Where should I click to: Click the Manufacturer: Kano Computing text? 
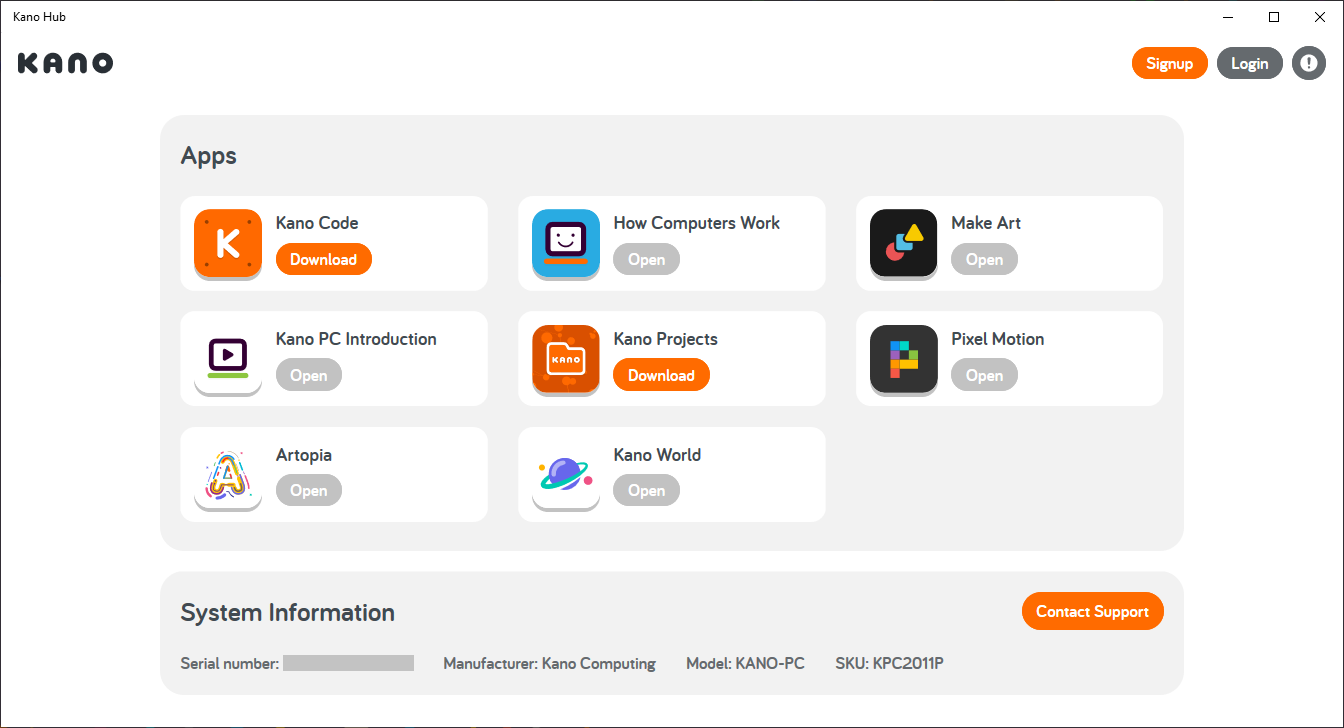pos(550,663)
